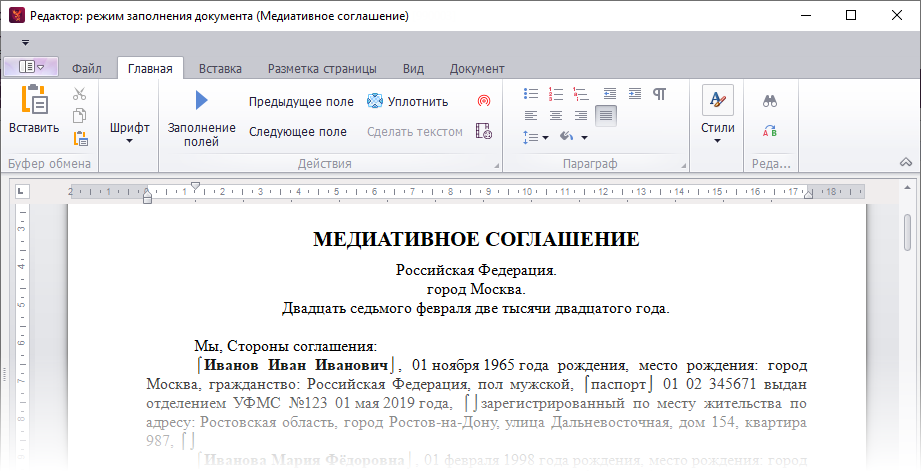
Task: Collapse the ribbon with the chevron
Action: tap(906, 162)
